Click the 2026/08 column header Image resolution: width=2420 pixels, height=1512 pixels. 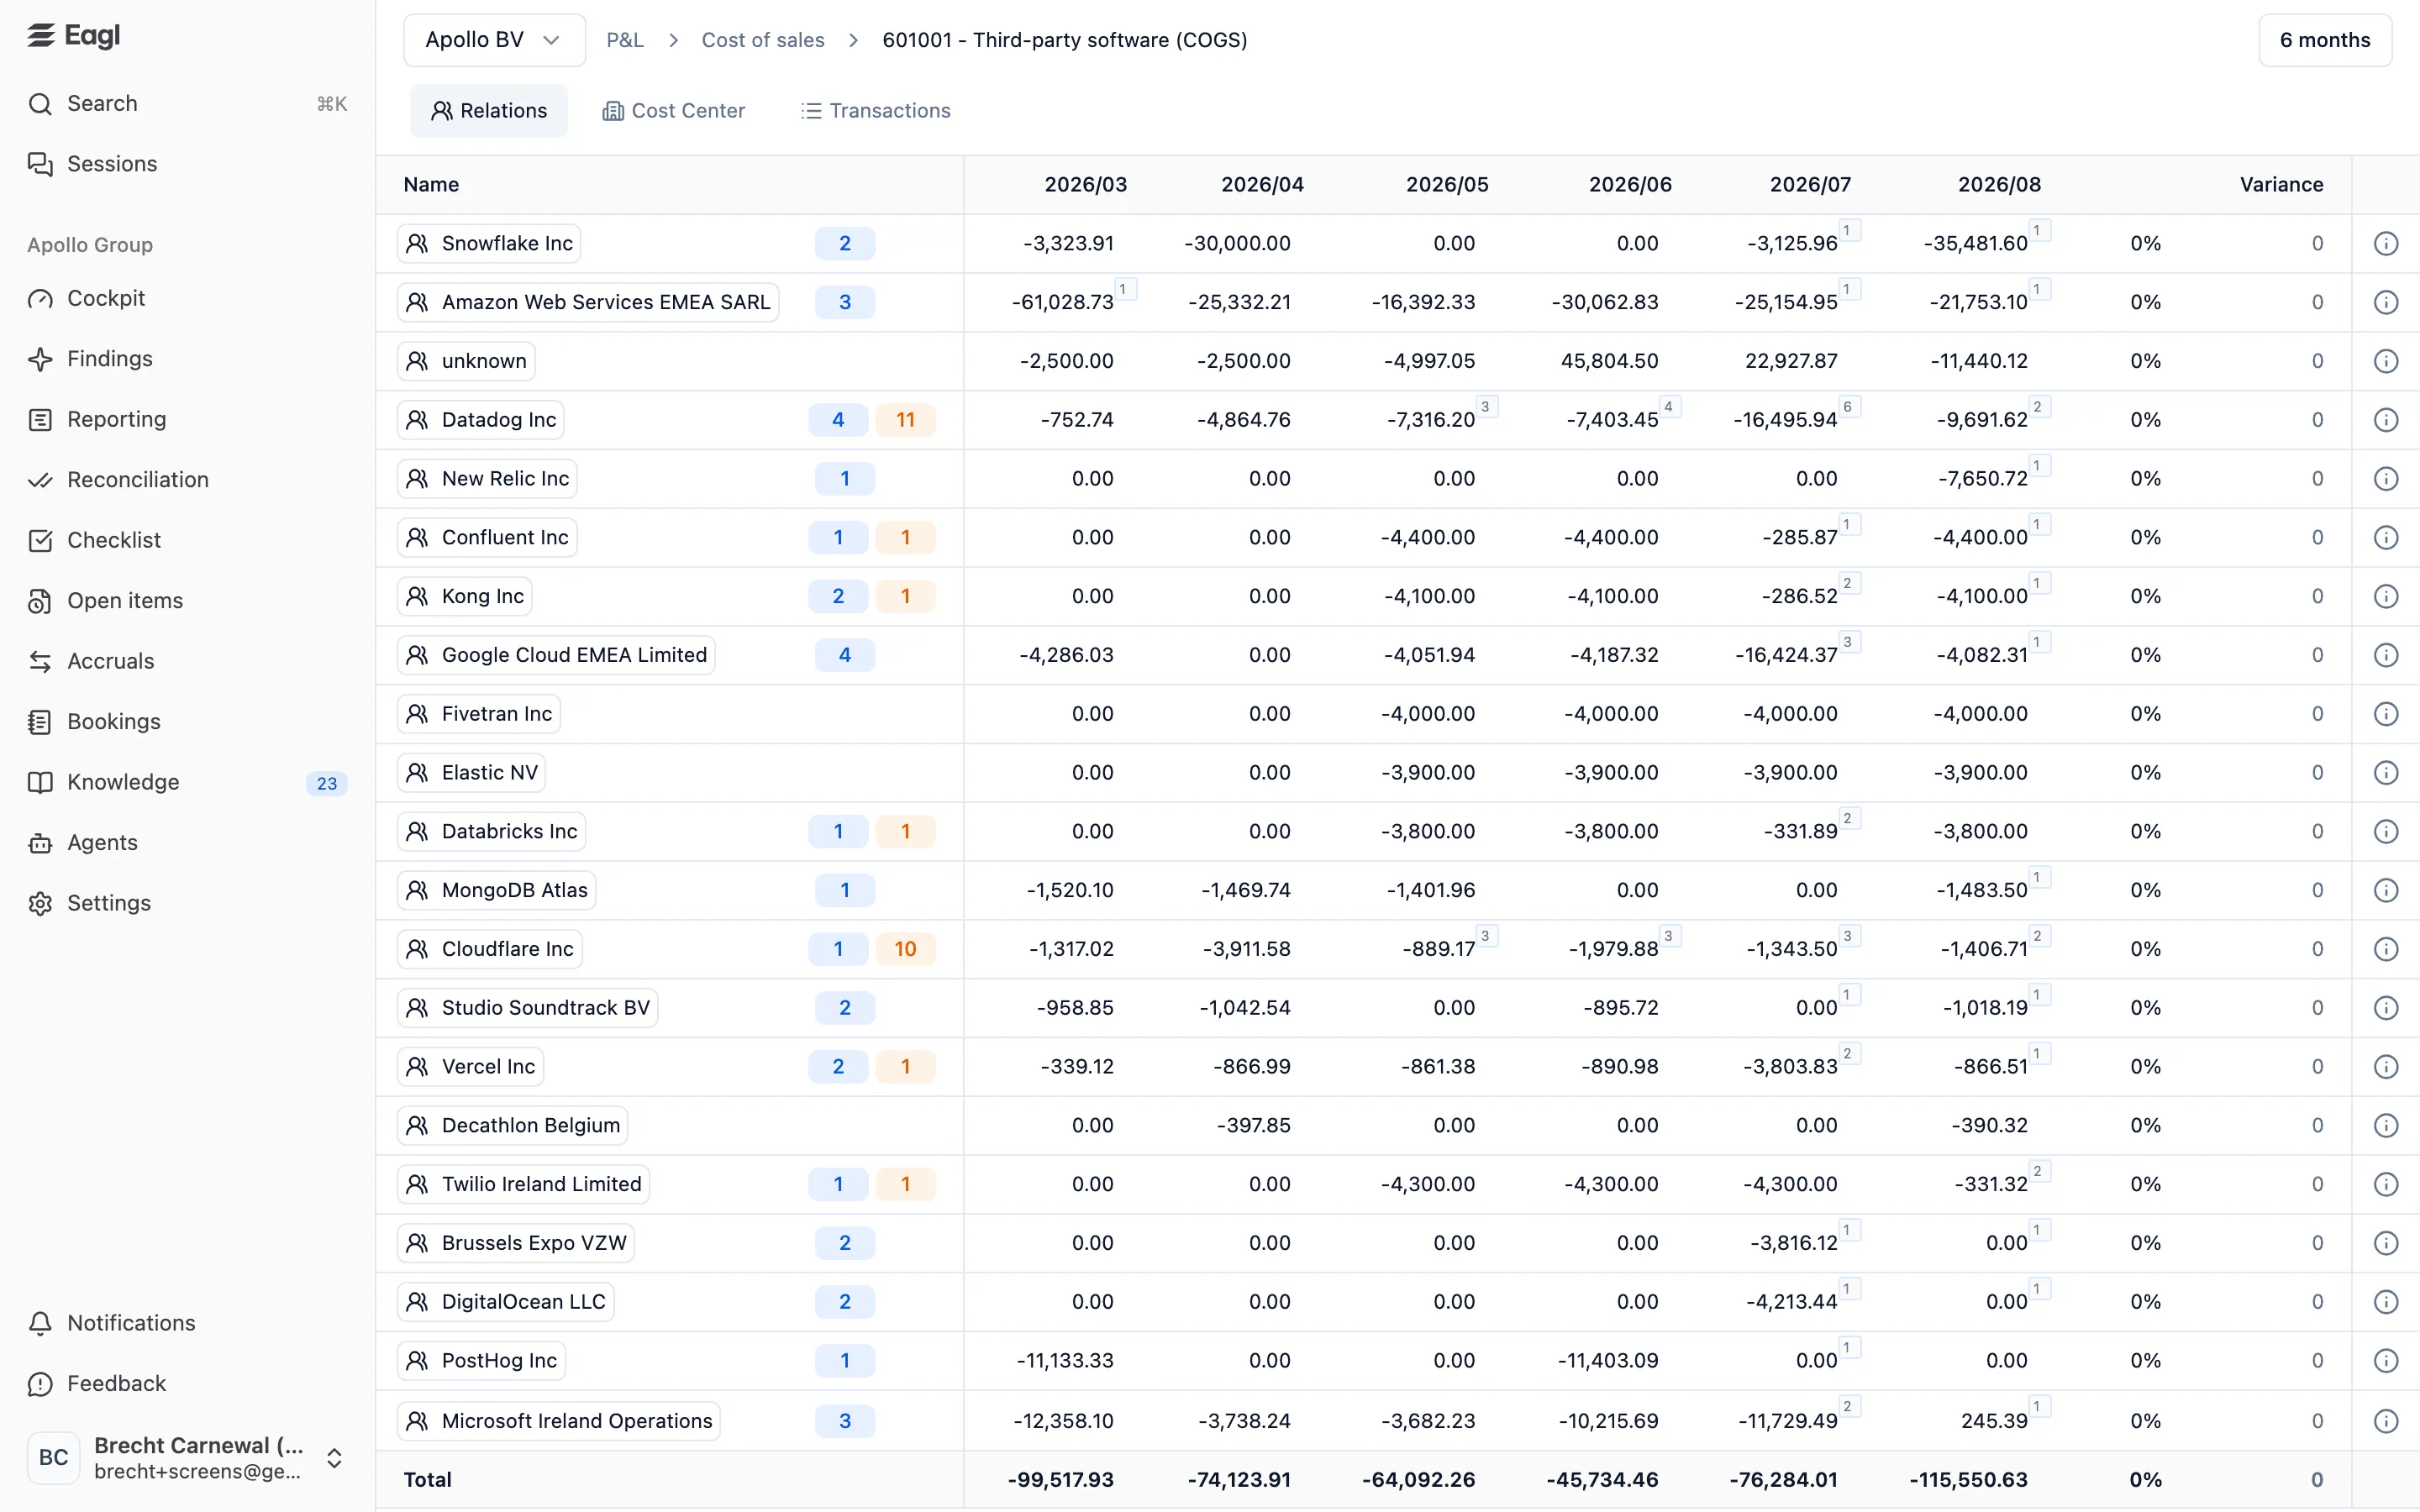click(x=1999, y=185)
